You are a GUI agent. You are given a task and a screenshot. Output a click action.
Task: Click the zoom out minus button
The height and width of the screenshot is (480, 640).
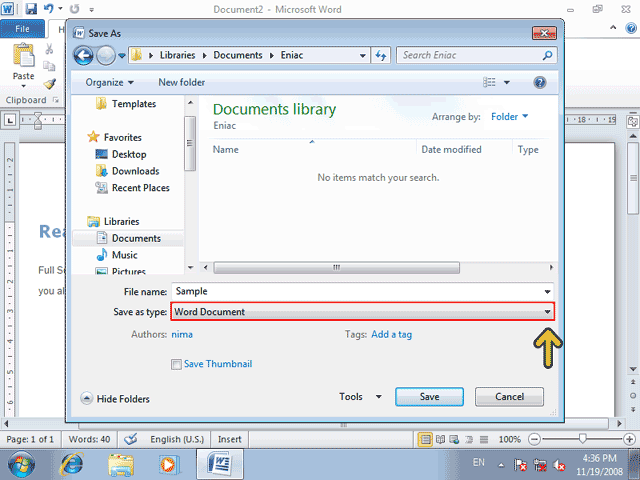click(534, 440)
